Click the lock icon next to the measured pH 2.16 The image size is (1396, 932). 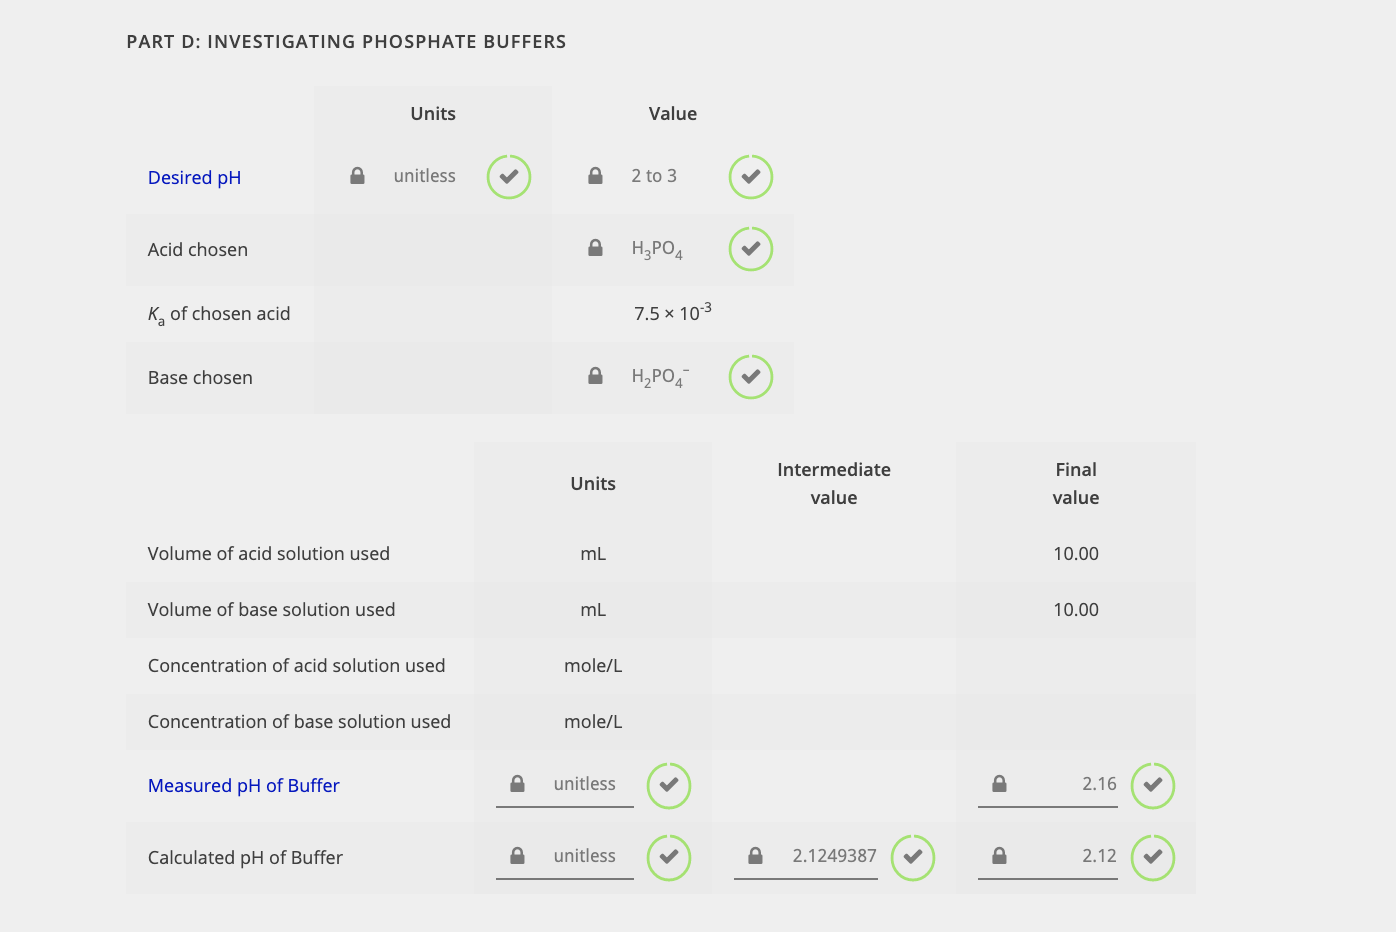[998, 784]
